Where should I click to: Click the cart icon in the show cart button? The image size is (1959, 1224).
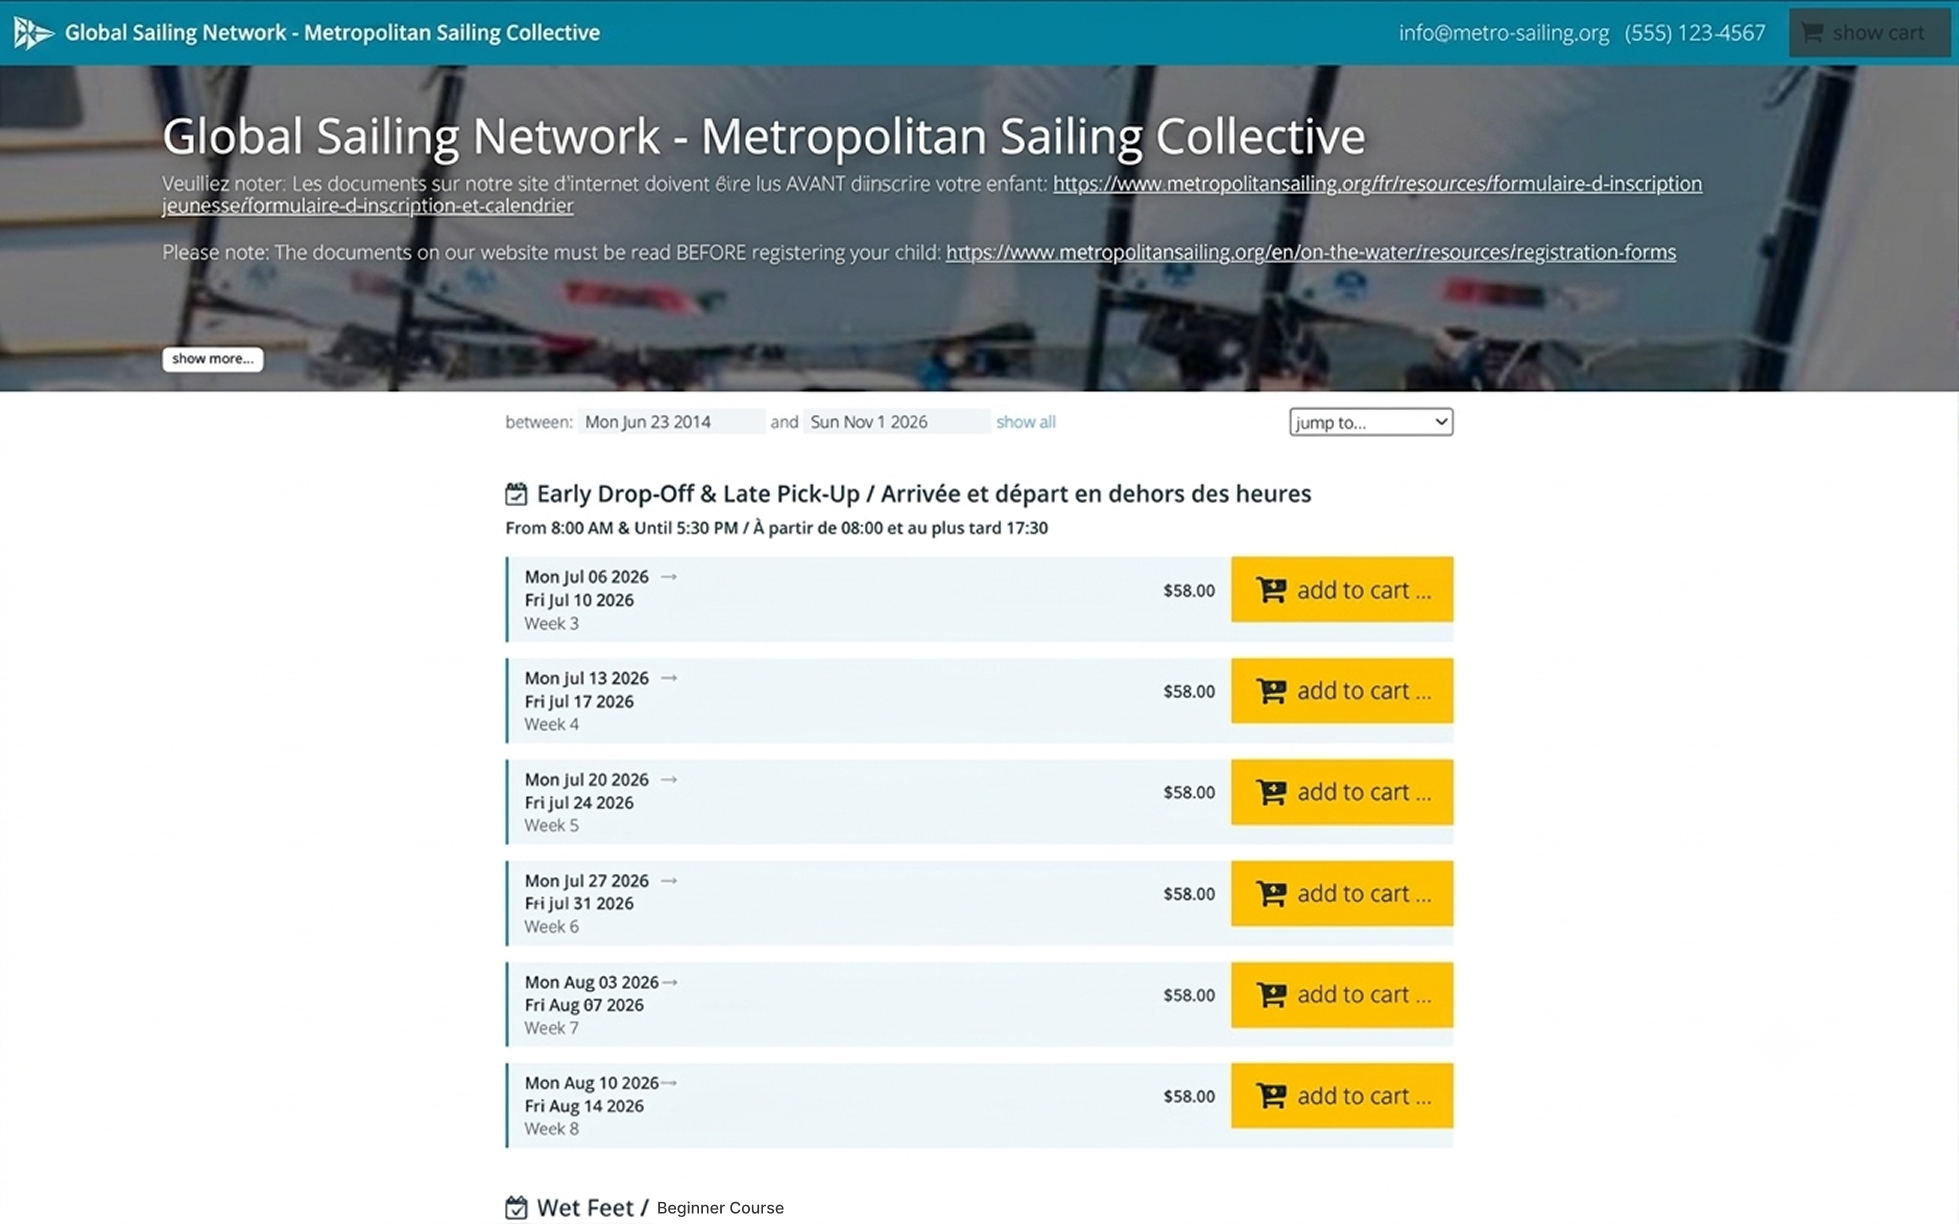coord(1812,33)
